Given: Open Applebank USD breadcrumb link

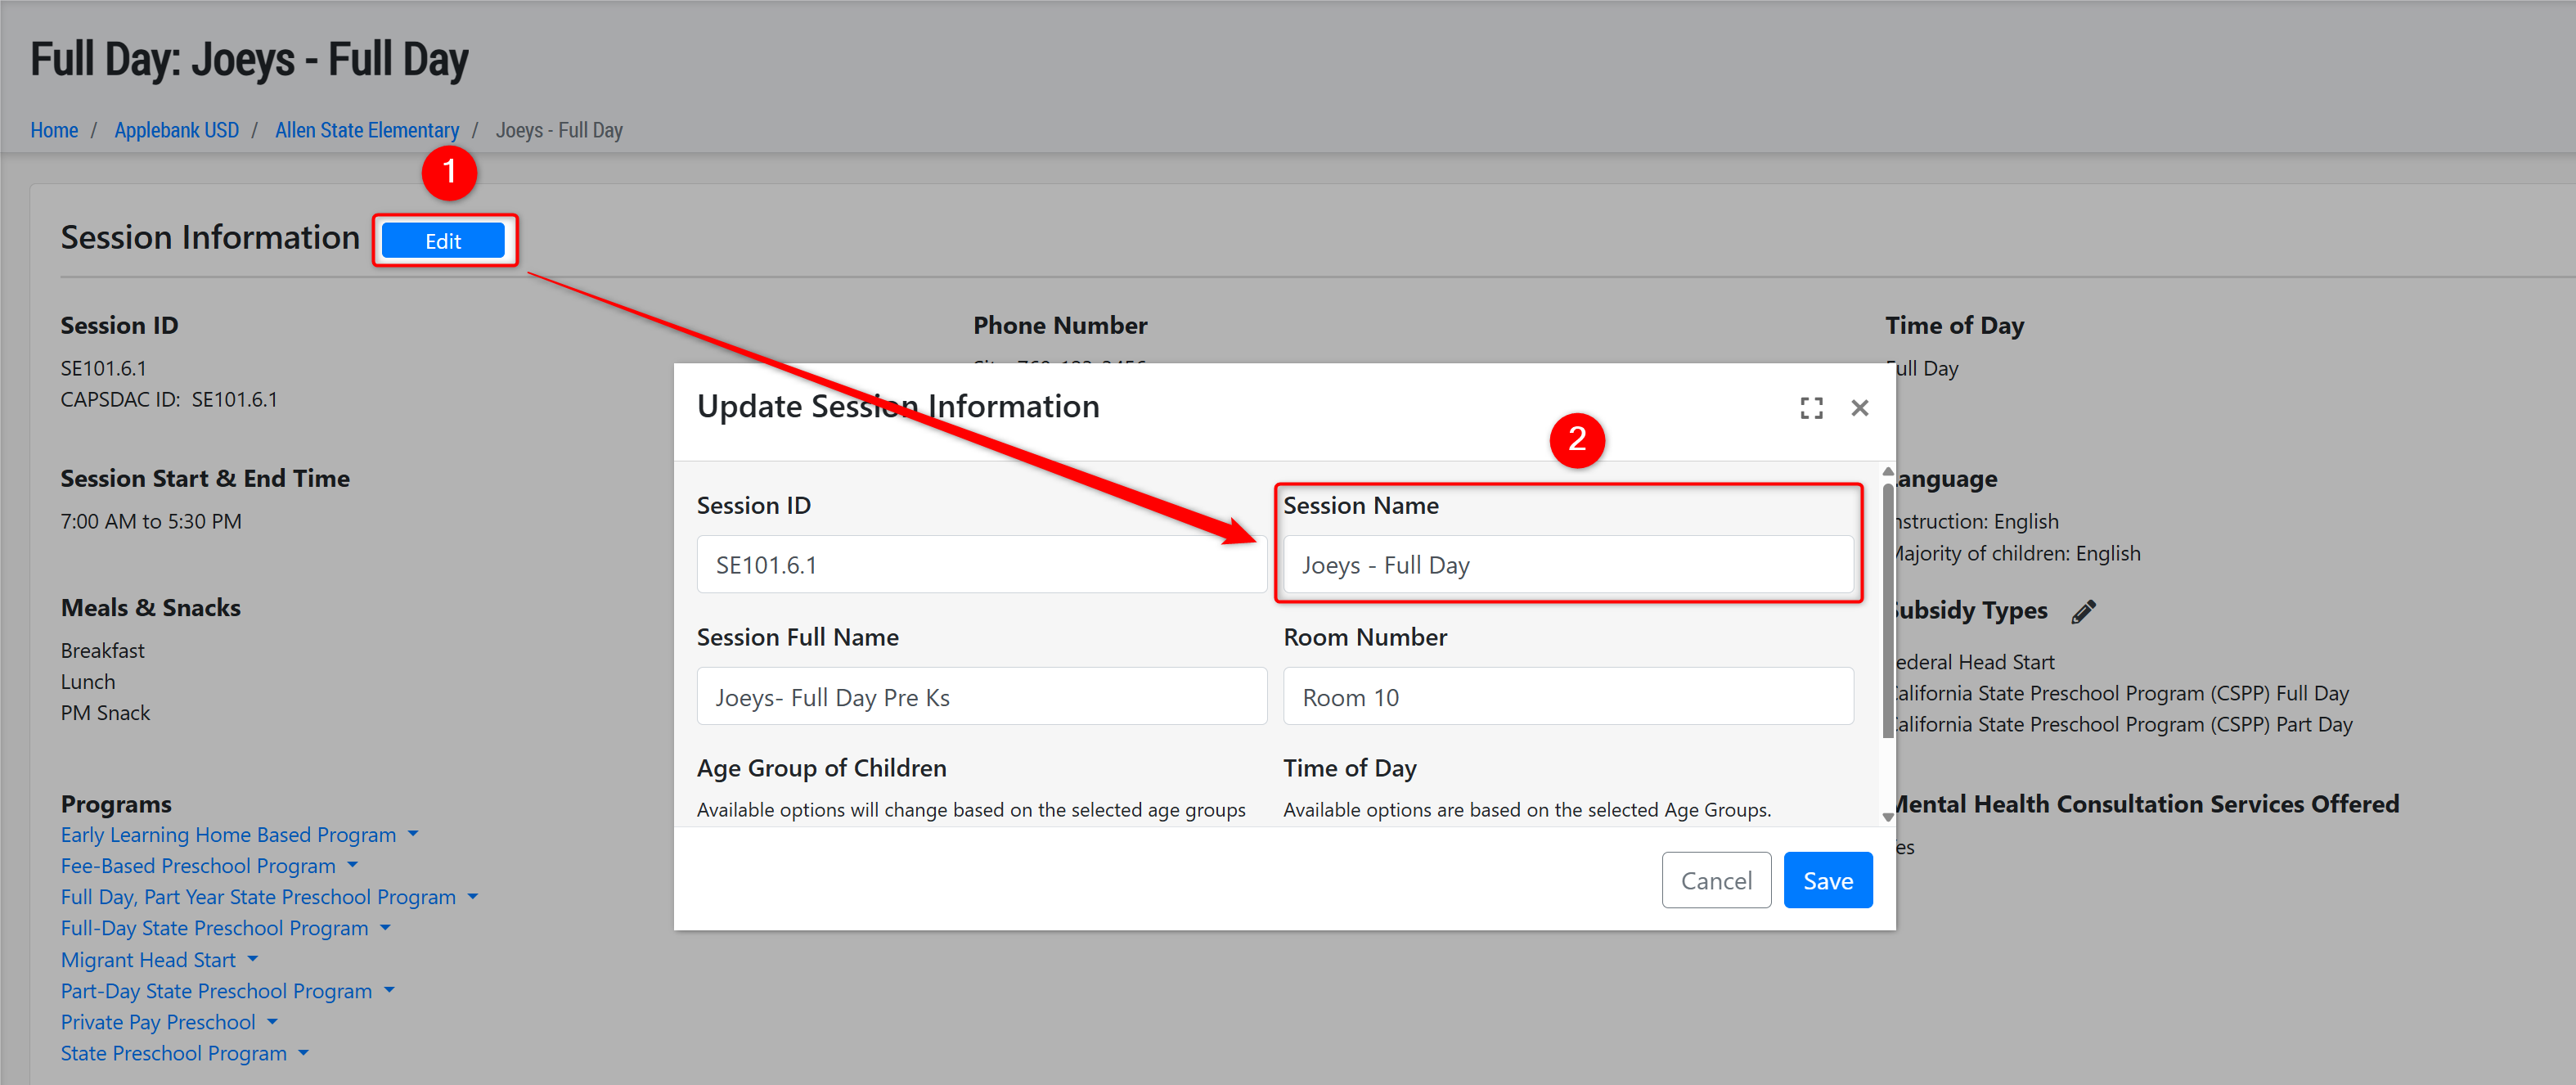Looking at the screenshot, I should point(176,130).
